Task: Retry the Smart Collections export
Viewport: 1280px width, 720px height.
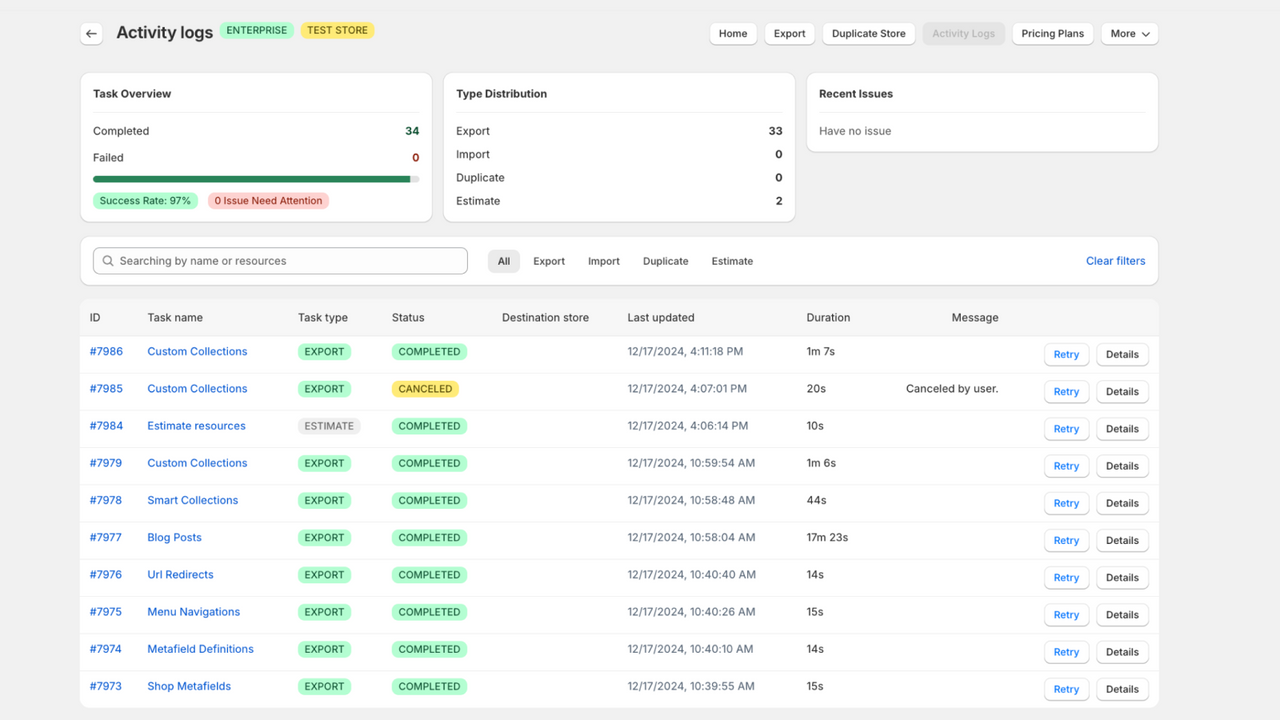Action: [1066, 503]
